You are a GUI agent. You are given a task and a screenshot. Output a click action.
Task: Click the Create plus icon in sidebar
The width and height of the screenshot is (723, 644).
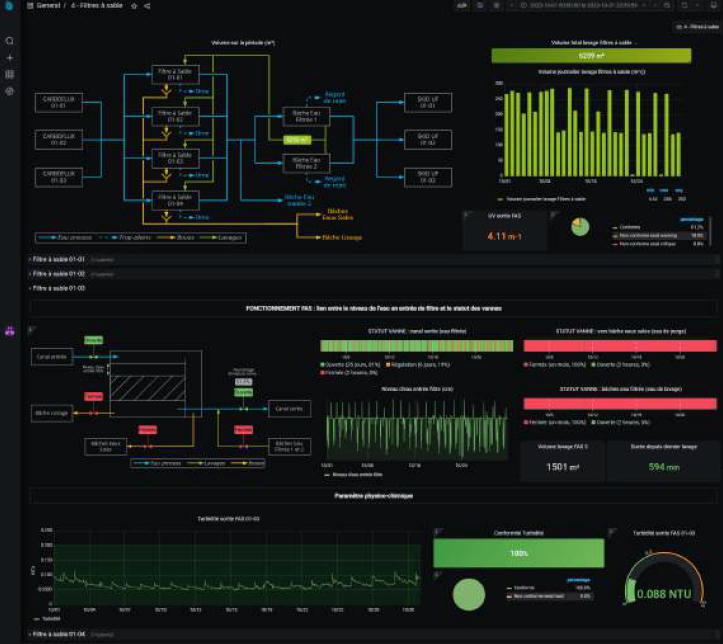(x=10, y=58)
